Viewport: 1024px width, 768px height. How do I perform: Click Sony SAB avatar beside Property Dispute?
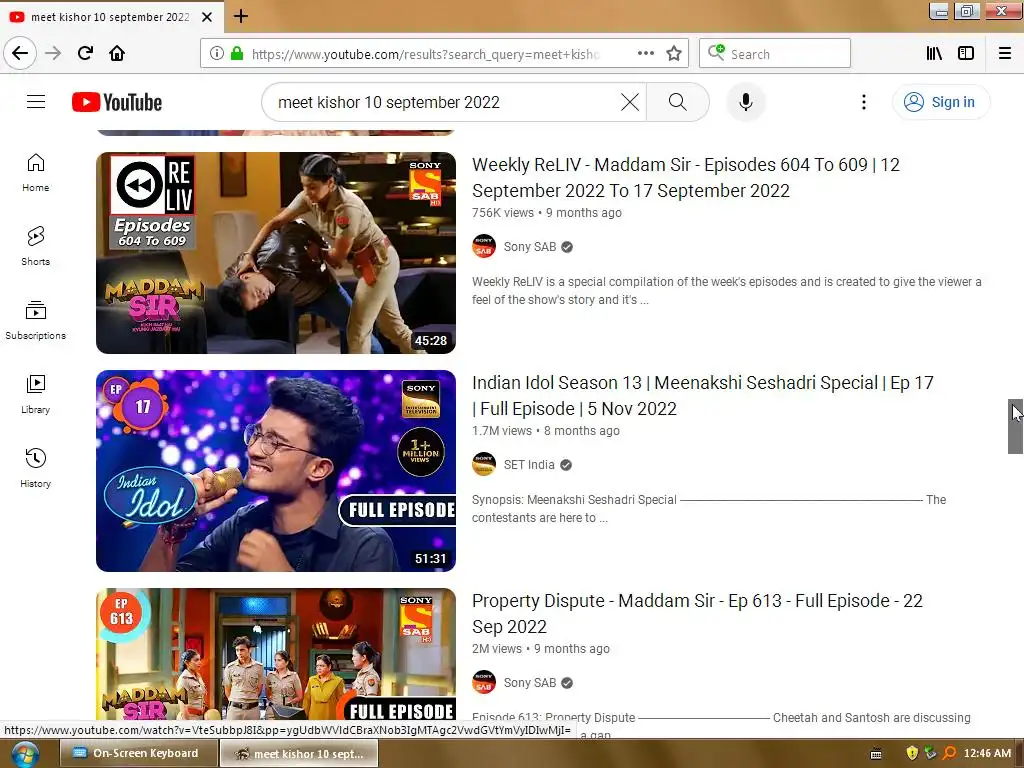click(x=484, y=682)
